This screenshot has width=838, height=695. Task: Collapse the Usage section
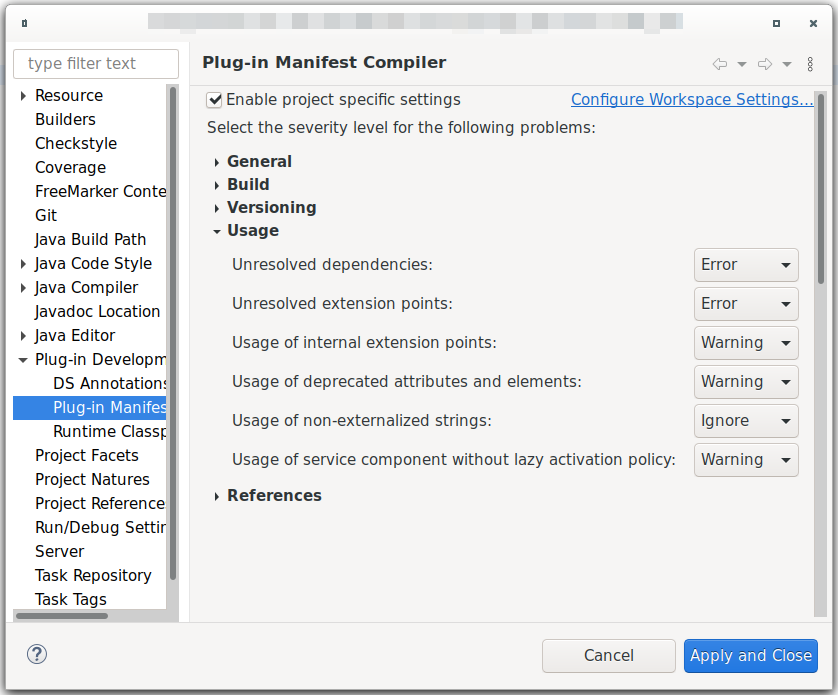216,230
